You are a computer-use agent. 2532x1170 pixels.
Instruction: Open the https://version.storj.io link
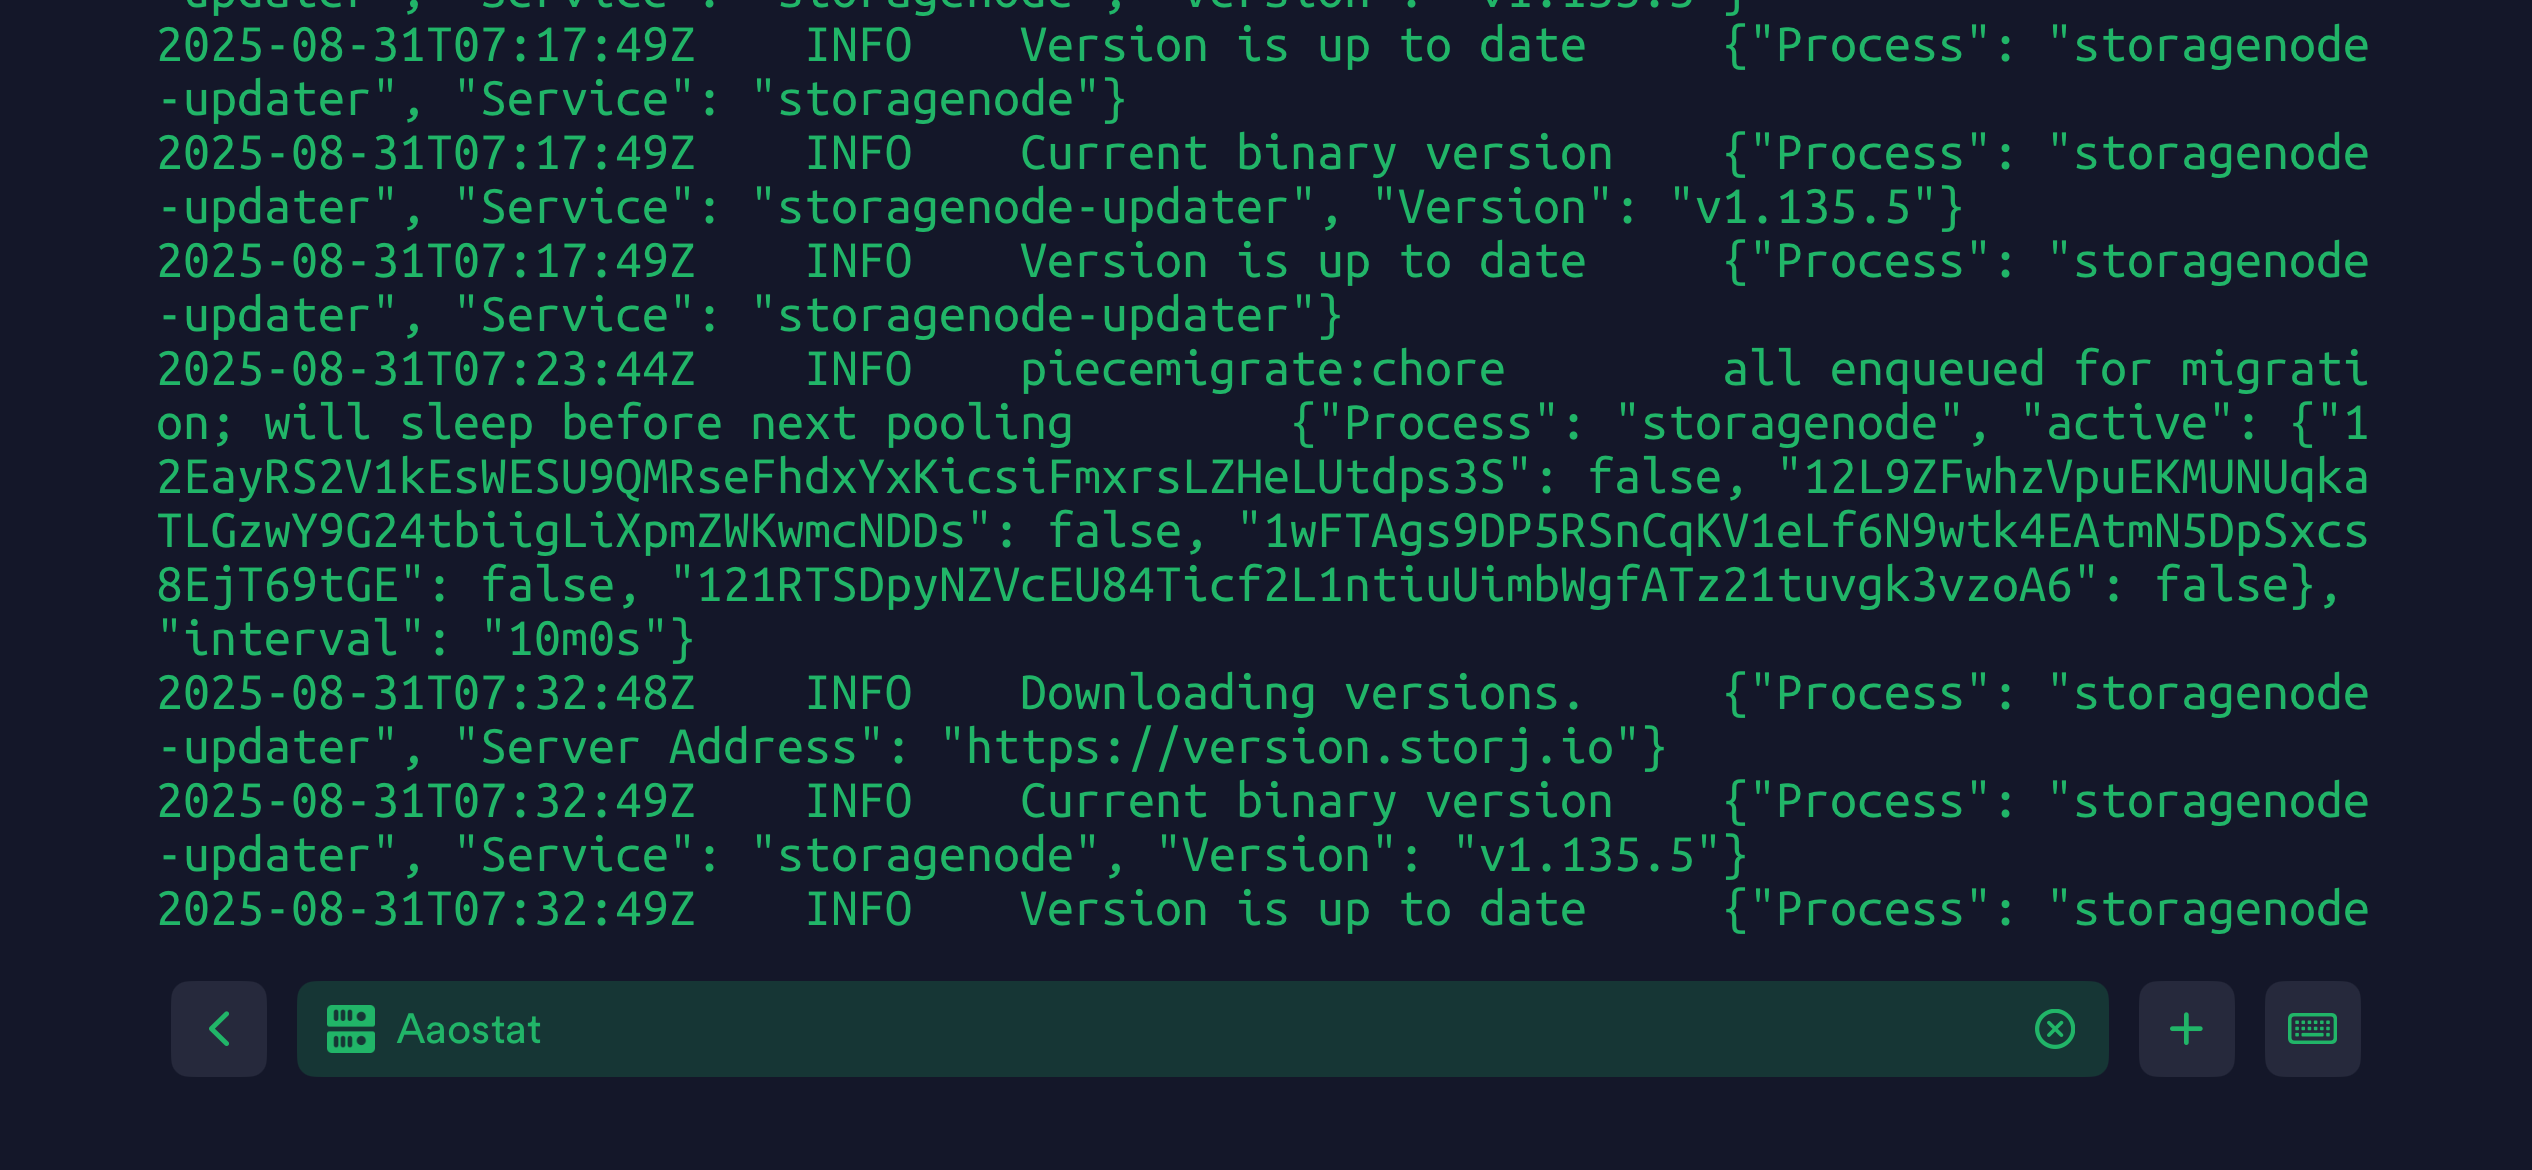pos(1290,748)
